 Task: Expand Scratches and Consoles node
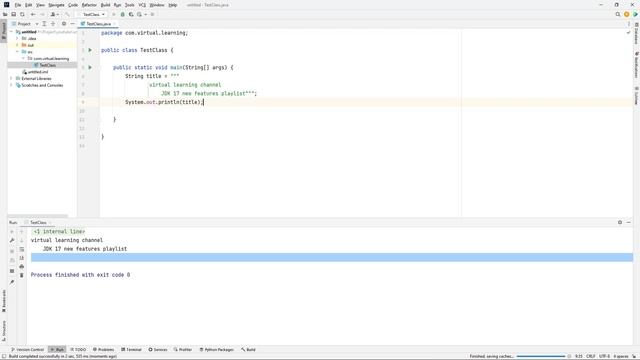coord(11,85)
